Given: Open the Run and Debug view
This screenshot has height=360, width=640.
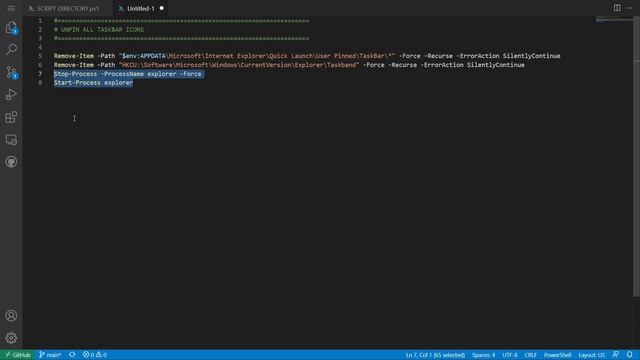Looking at the screenshot, I should pyautogui.click(x=11, y=95).
